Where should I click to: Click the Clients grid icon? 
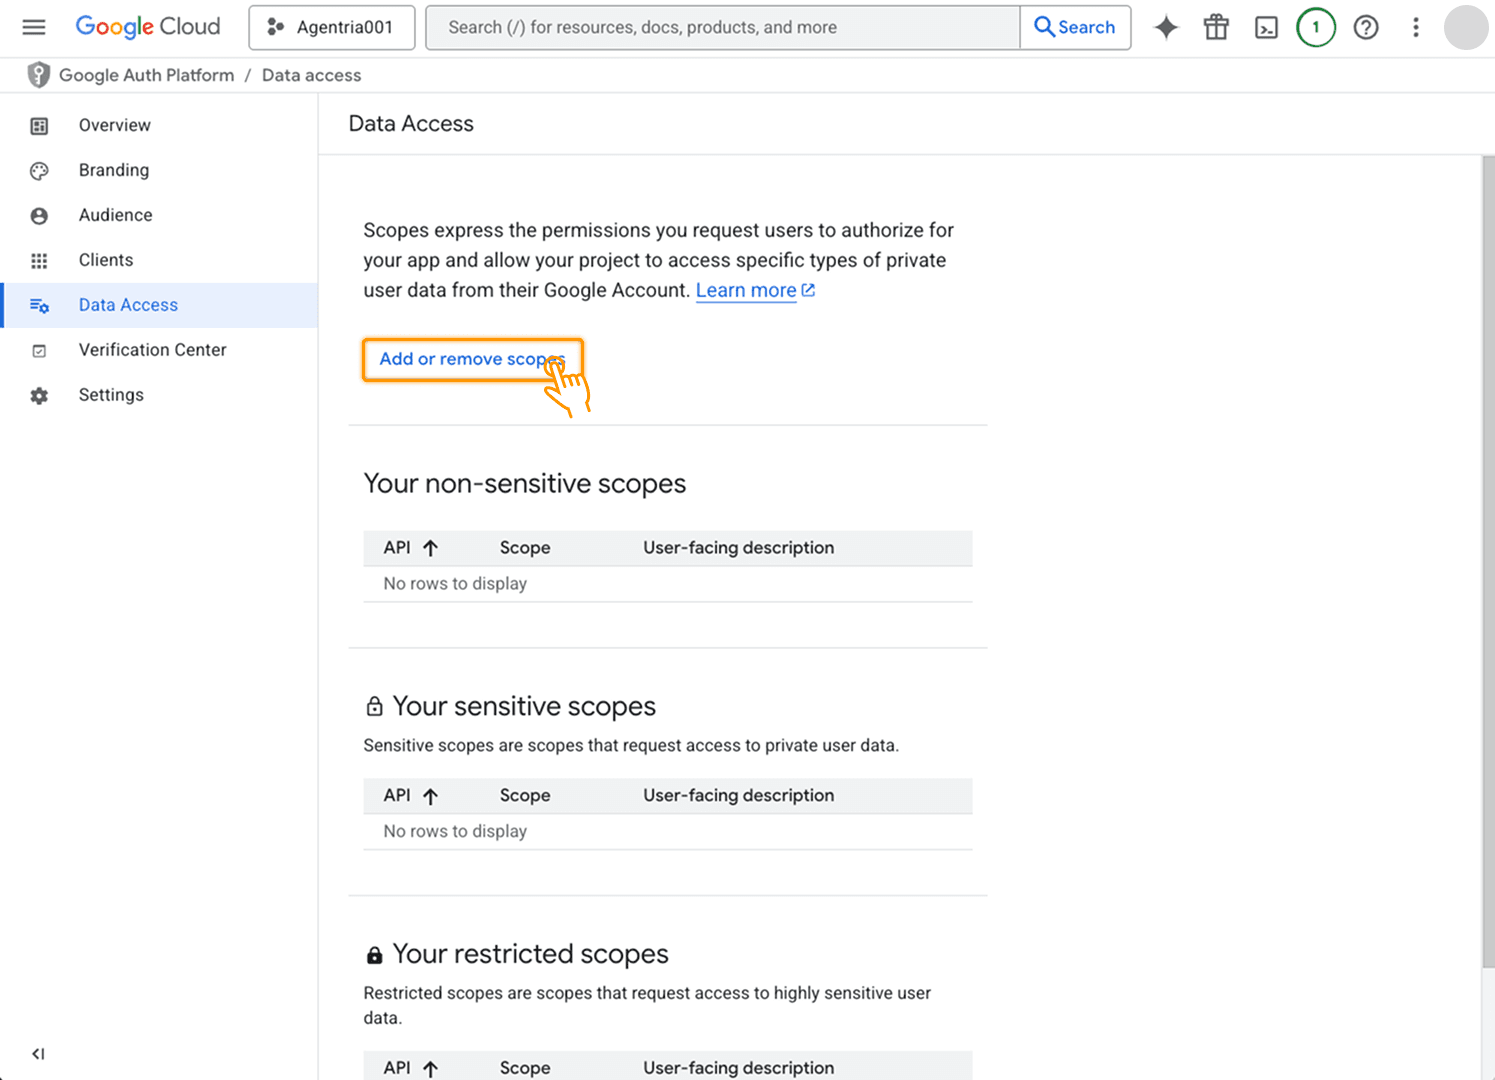coord(39,261)
